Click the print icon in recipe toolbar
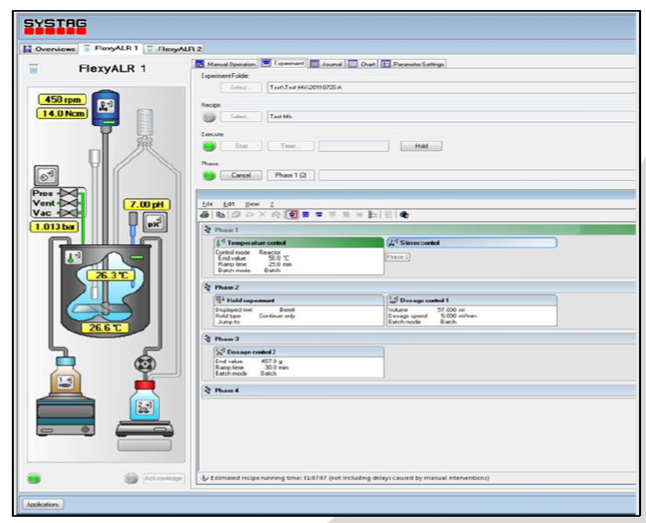The image size is (646, 523). 205,214
